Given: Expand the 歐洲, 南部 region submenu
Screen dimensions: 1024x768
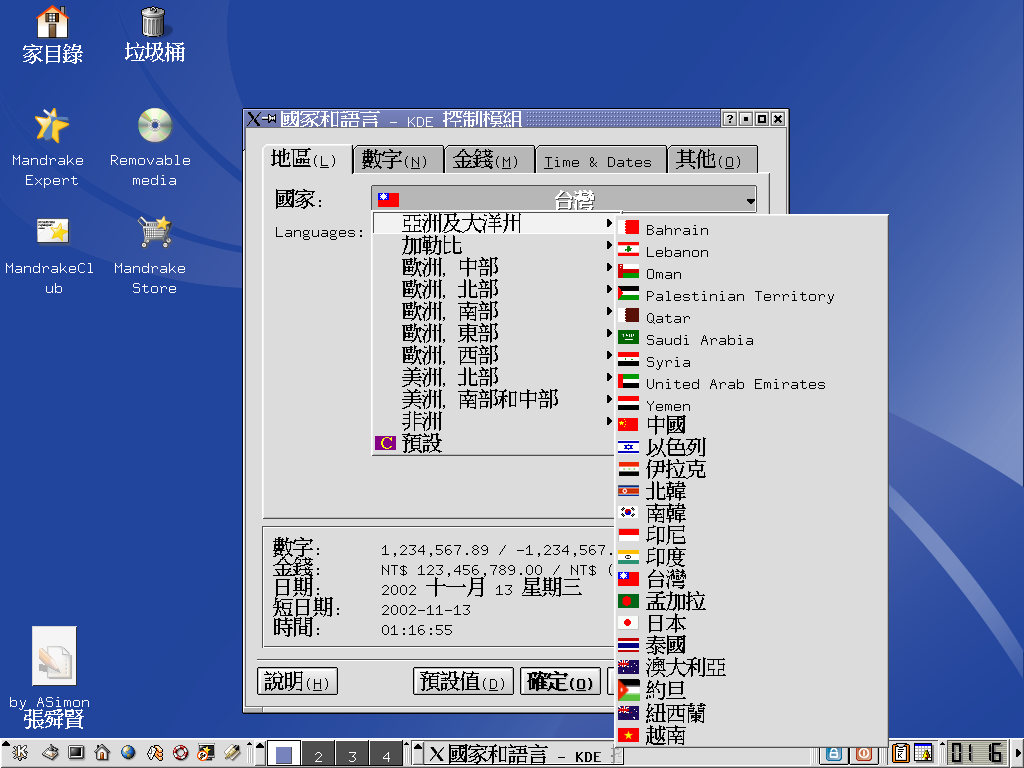Looking at the screenshot, I should pyautogui.click(x=494, y=312).
